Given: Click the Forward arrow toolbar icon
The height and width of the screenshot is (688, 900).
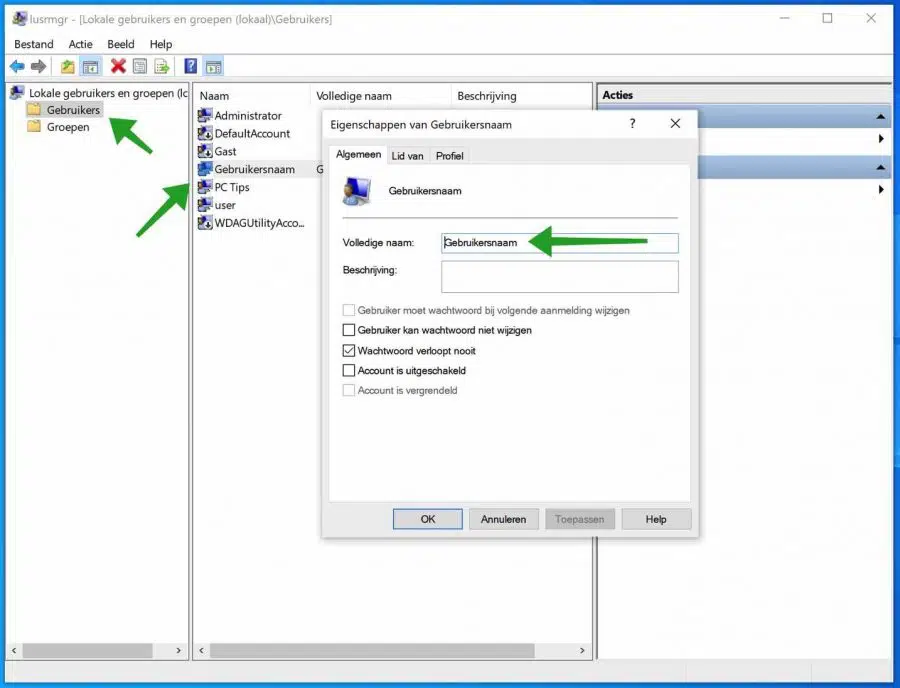Looking at the screenshot, I should pos(38,67).
